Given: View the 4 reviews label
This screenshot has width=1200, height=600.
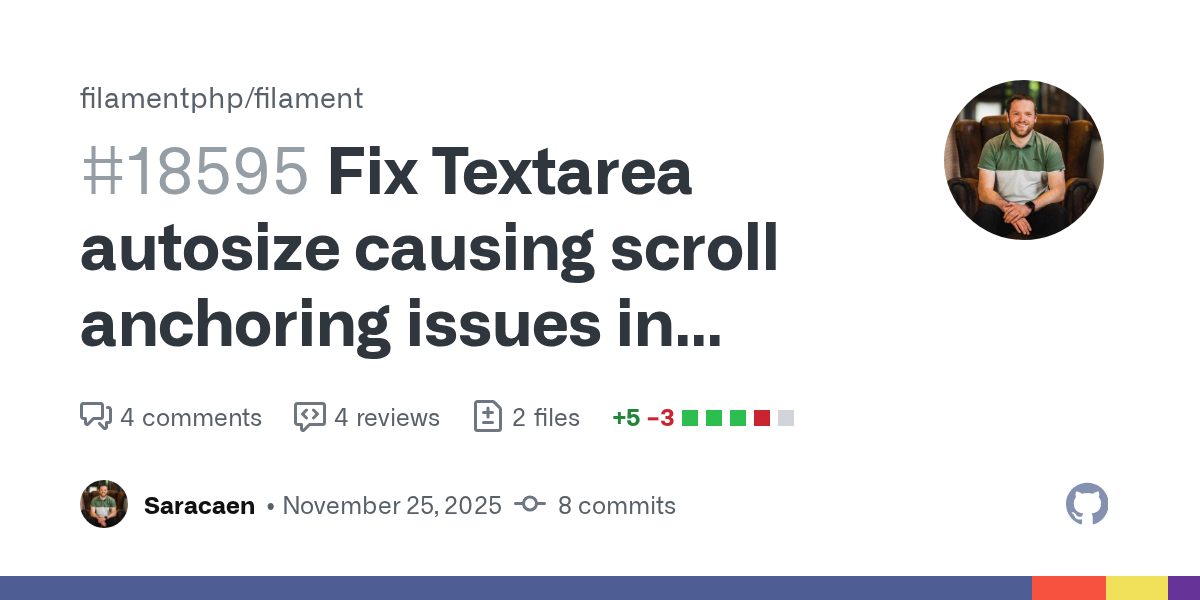Looking at the screenshot, I should 386,417.
